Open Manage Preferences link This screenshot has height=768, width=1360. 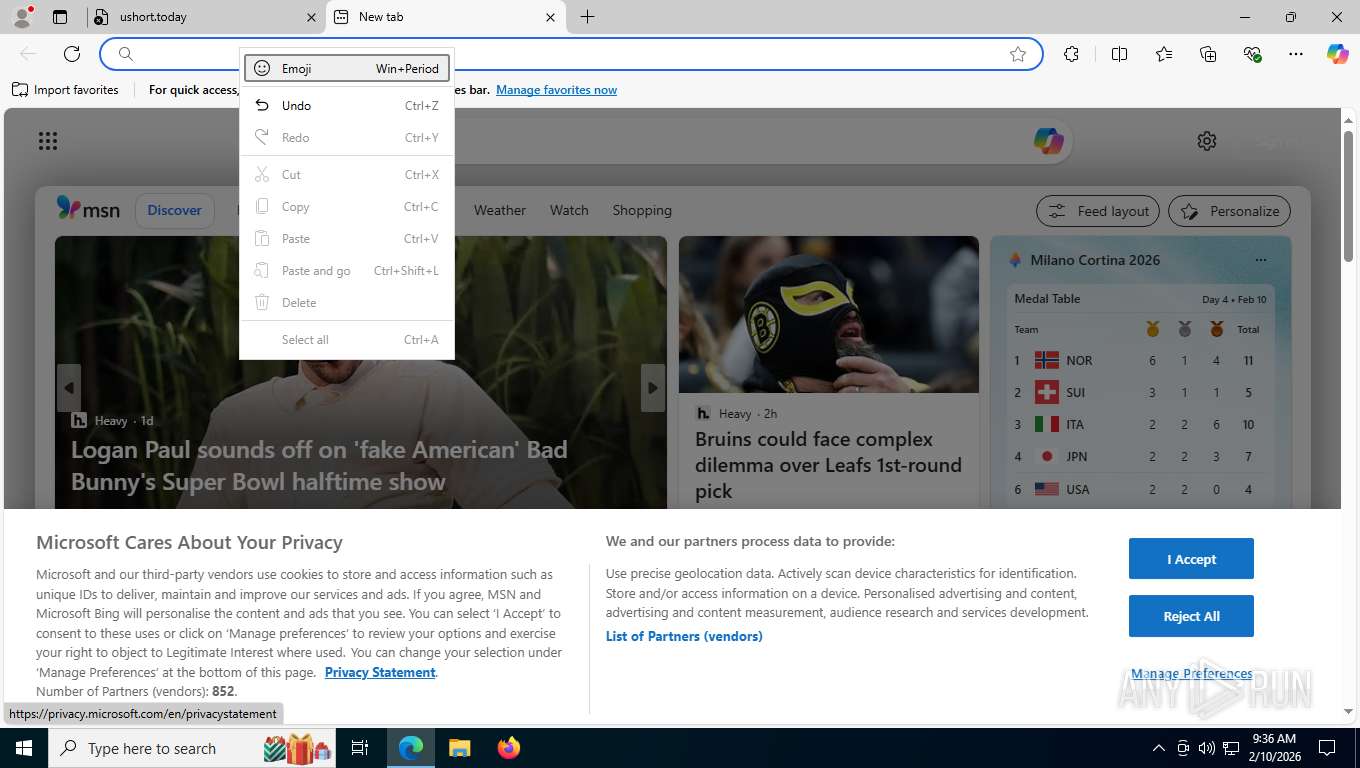pos(1191,673)
